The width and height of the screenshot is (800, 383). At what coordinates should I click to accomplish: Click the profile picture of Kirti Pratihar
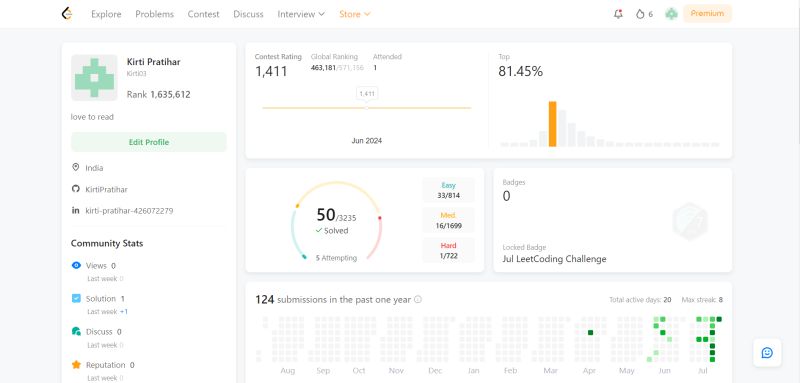(94, 78)
